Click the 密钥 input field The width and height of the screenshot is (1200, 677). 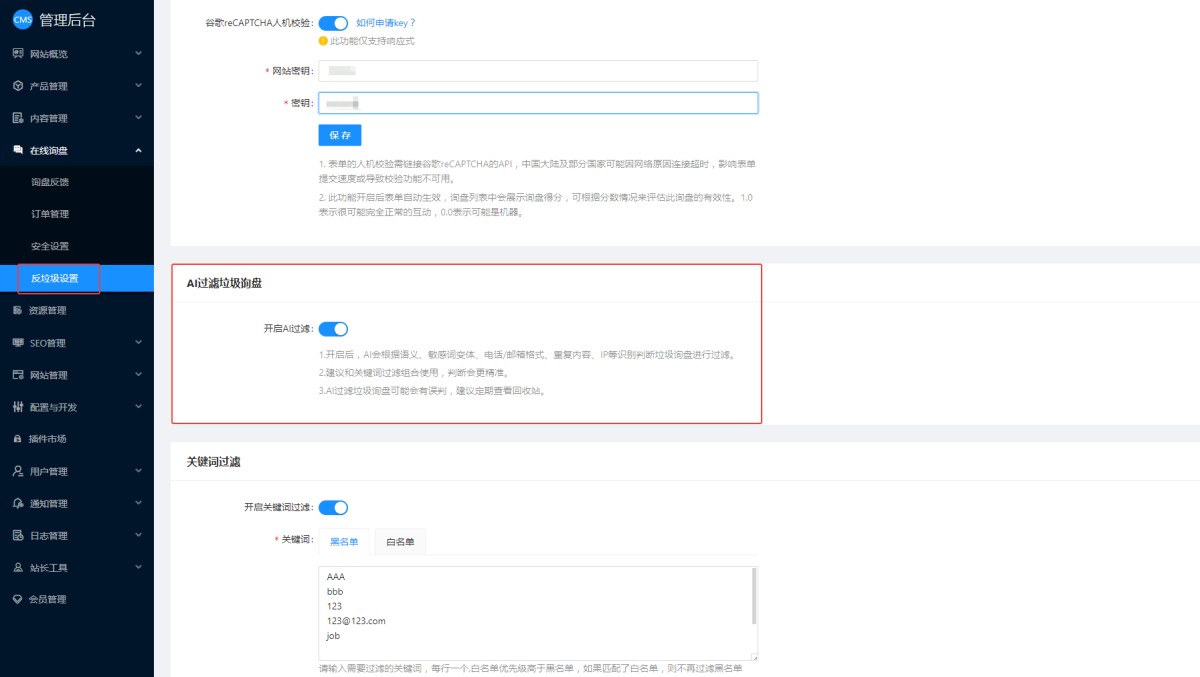coord(538,103)
